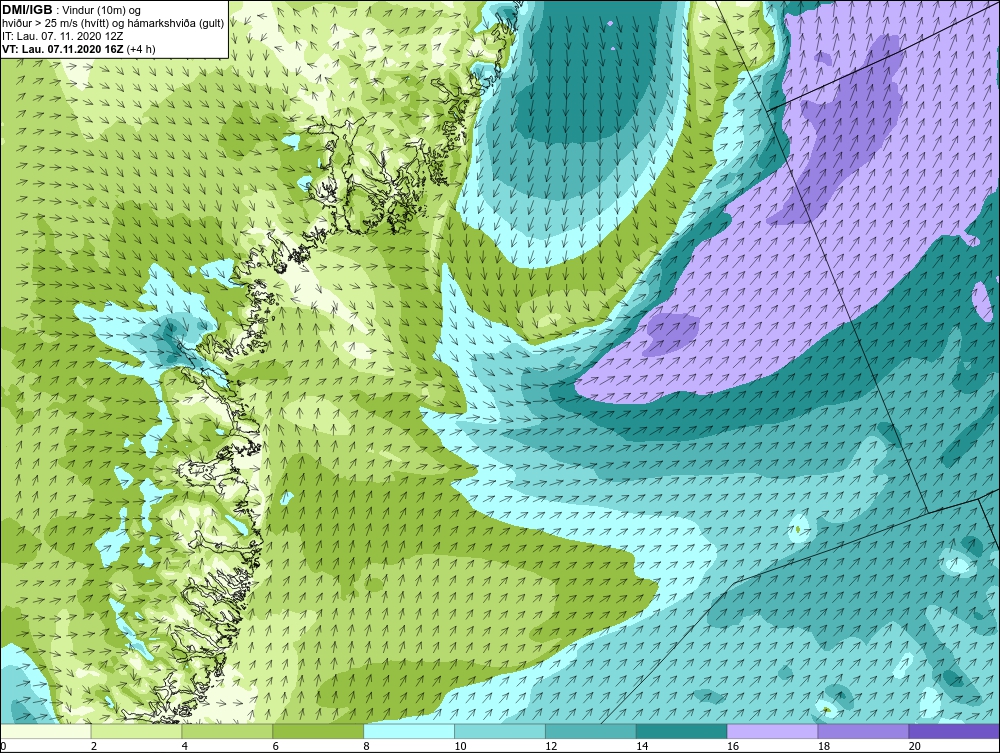Viewport: 1000px width, 753px height.
Task: Click the 4–6 m/s green legend swatch
Action: [x=227, y=731]
